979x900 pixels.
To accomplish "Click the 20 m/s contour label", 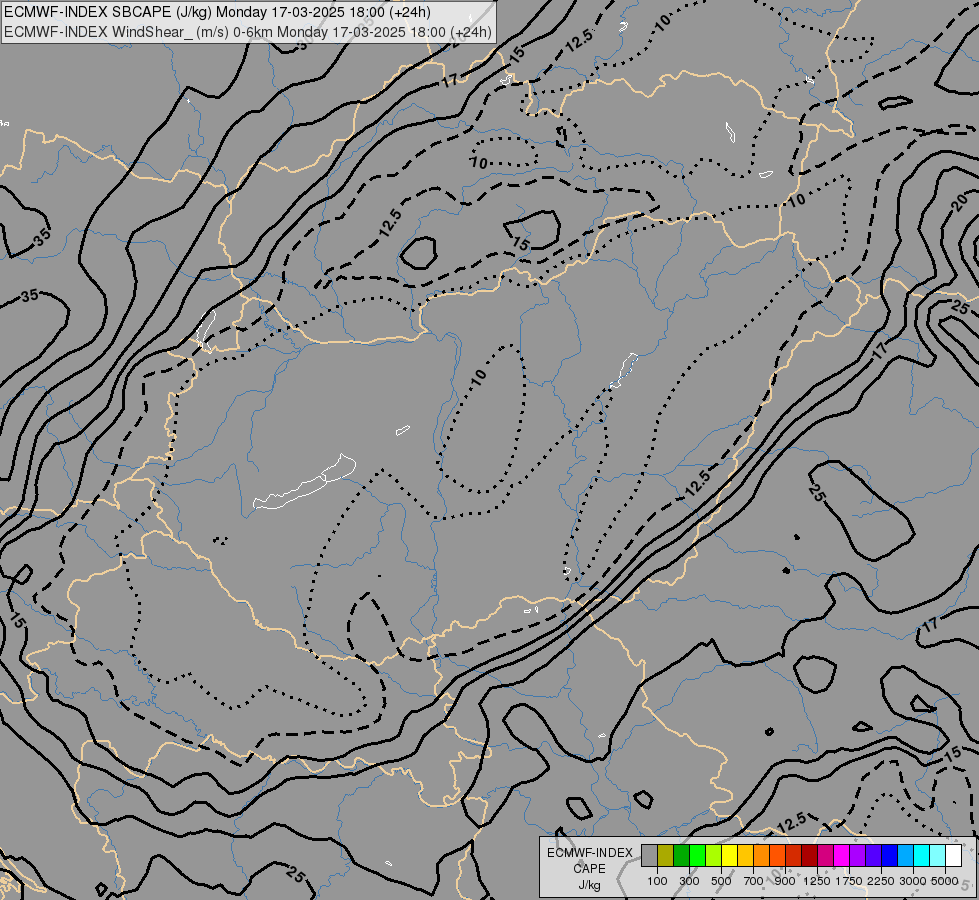I will click(962, 202).
